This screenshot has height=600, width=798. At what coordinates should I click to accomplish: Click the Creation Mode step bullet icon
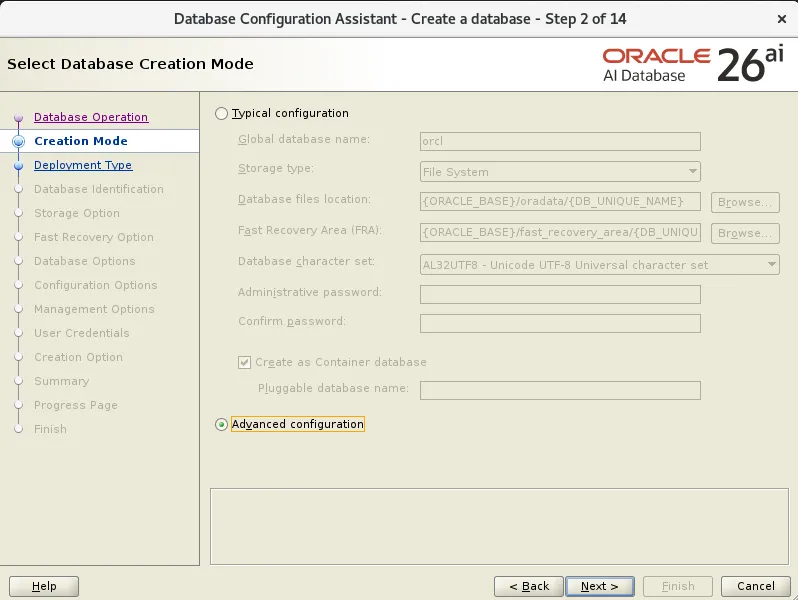coord(19,141)
